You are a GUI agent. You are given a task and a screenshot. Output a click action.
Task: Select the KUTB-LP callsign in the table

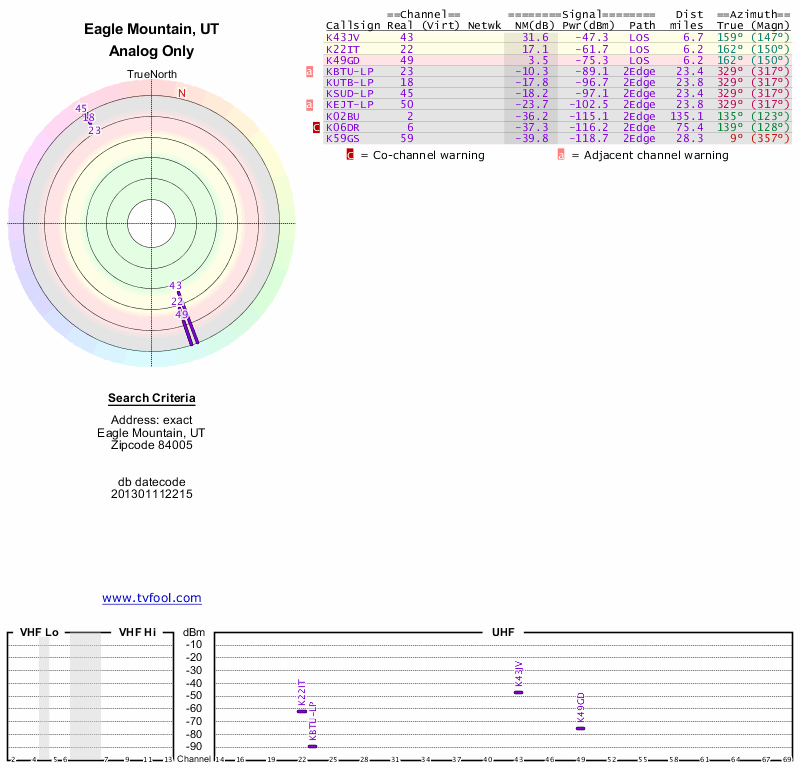(x=349, y=83)
